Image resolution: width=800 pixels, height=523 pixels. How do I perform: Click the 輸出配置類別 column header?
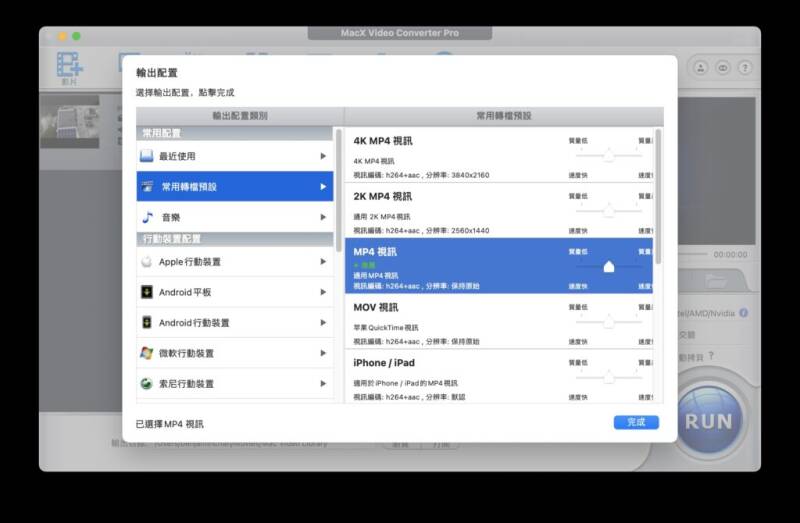click(x=240, y=116)
